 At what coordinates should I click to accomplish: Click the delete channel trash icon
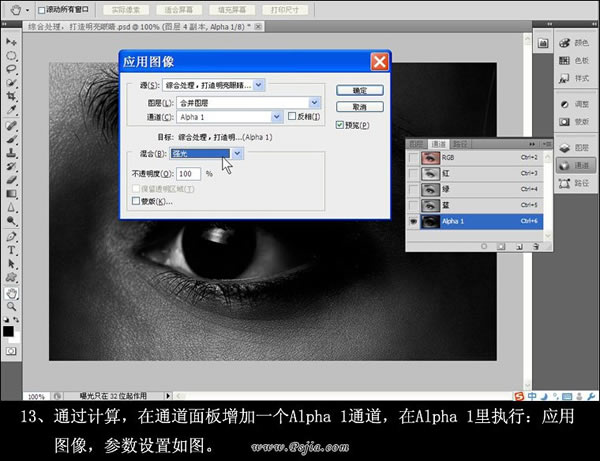click(536, 247)
